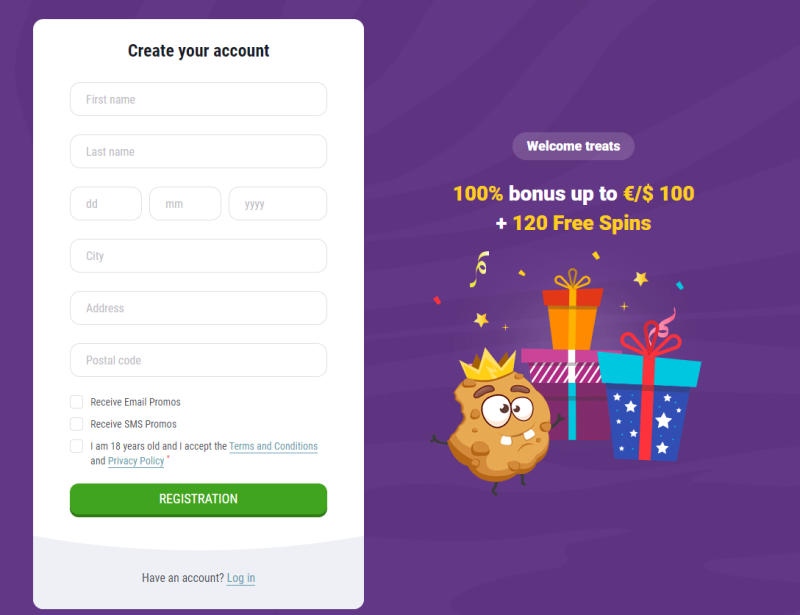Click the Address input field
The image size is (800, 615).
pos(198,308)
